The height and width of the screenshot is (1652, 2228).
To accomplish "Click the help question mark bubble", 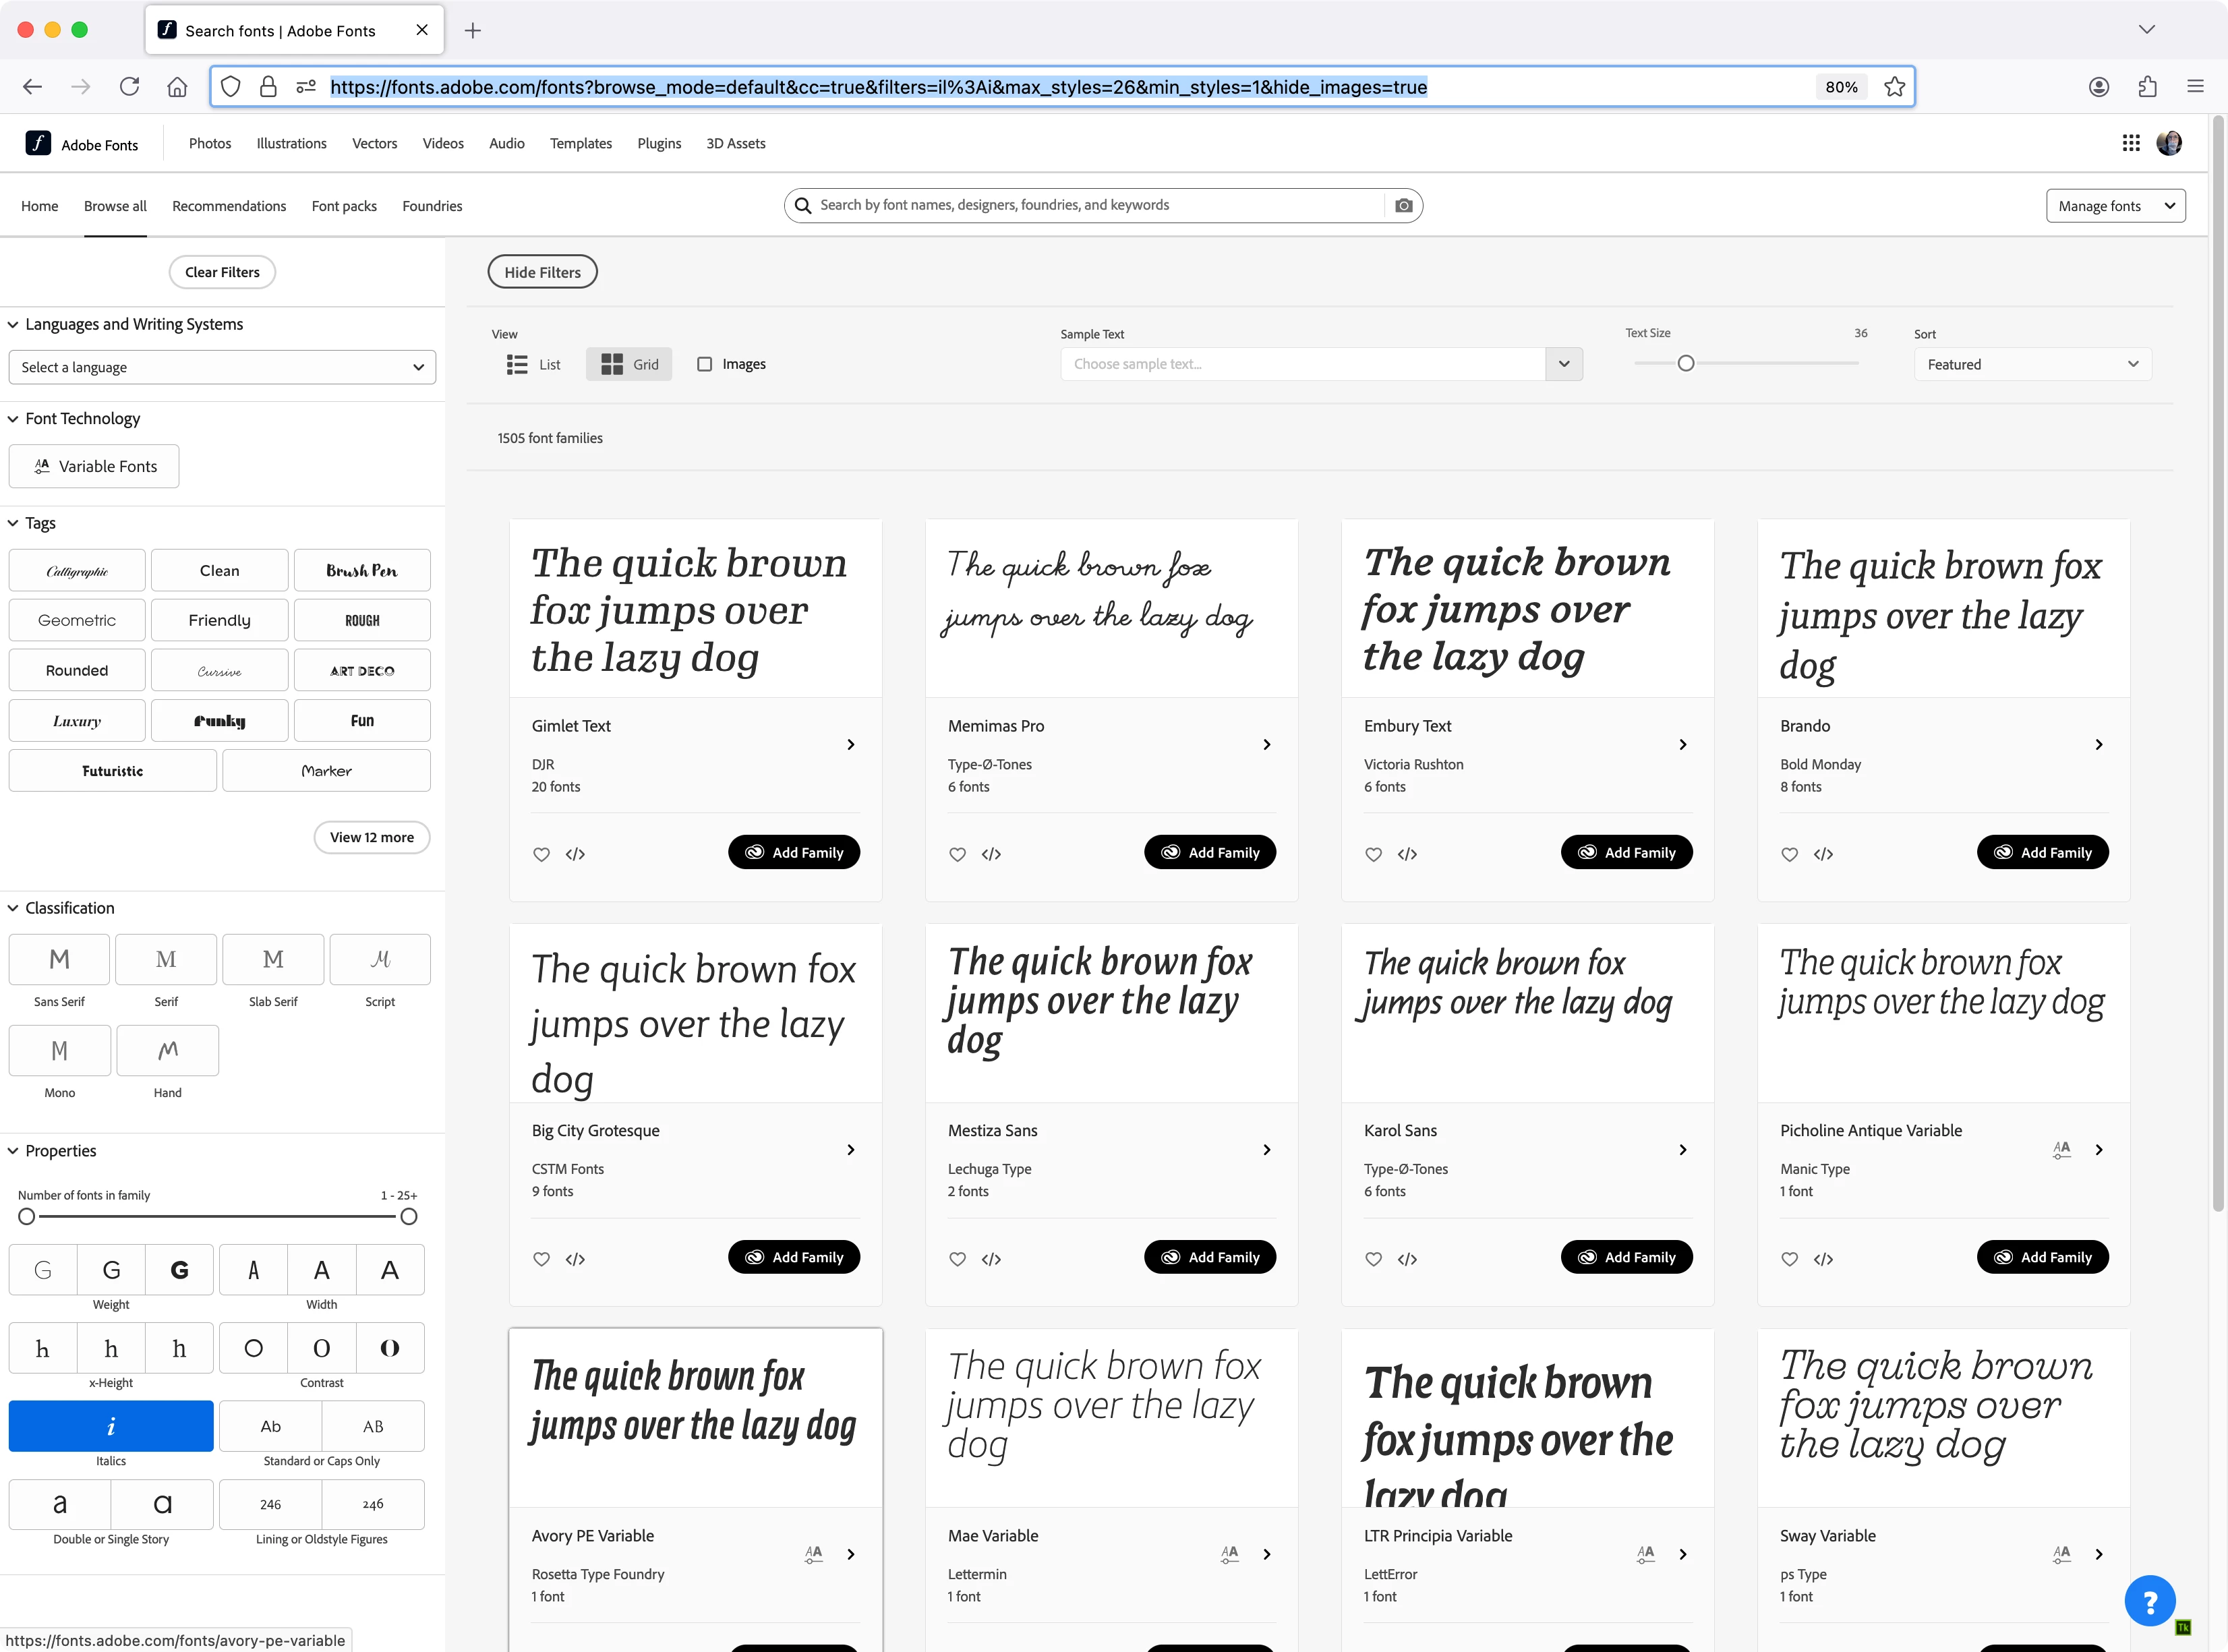I will [2149, 1601].
